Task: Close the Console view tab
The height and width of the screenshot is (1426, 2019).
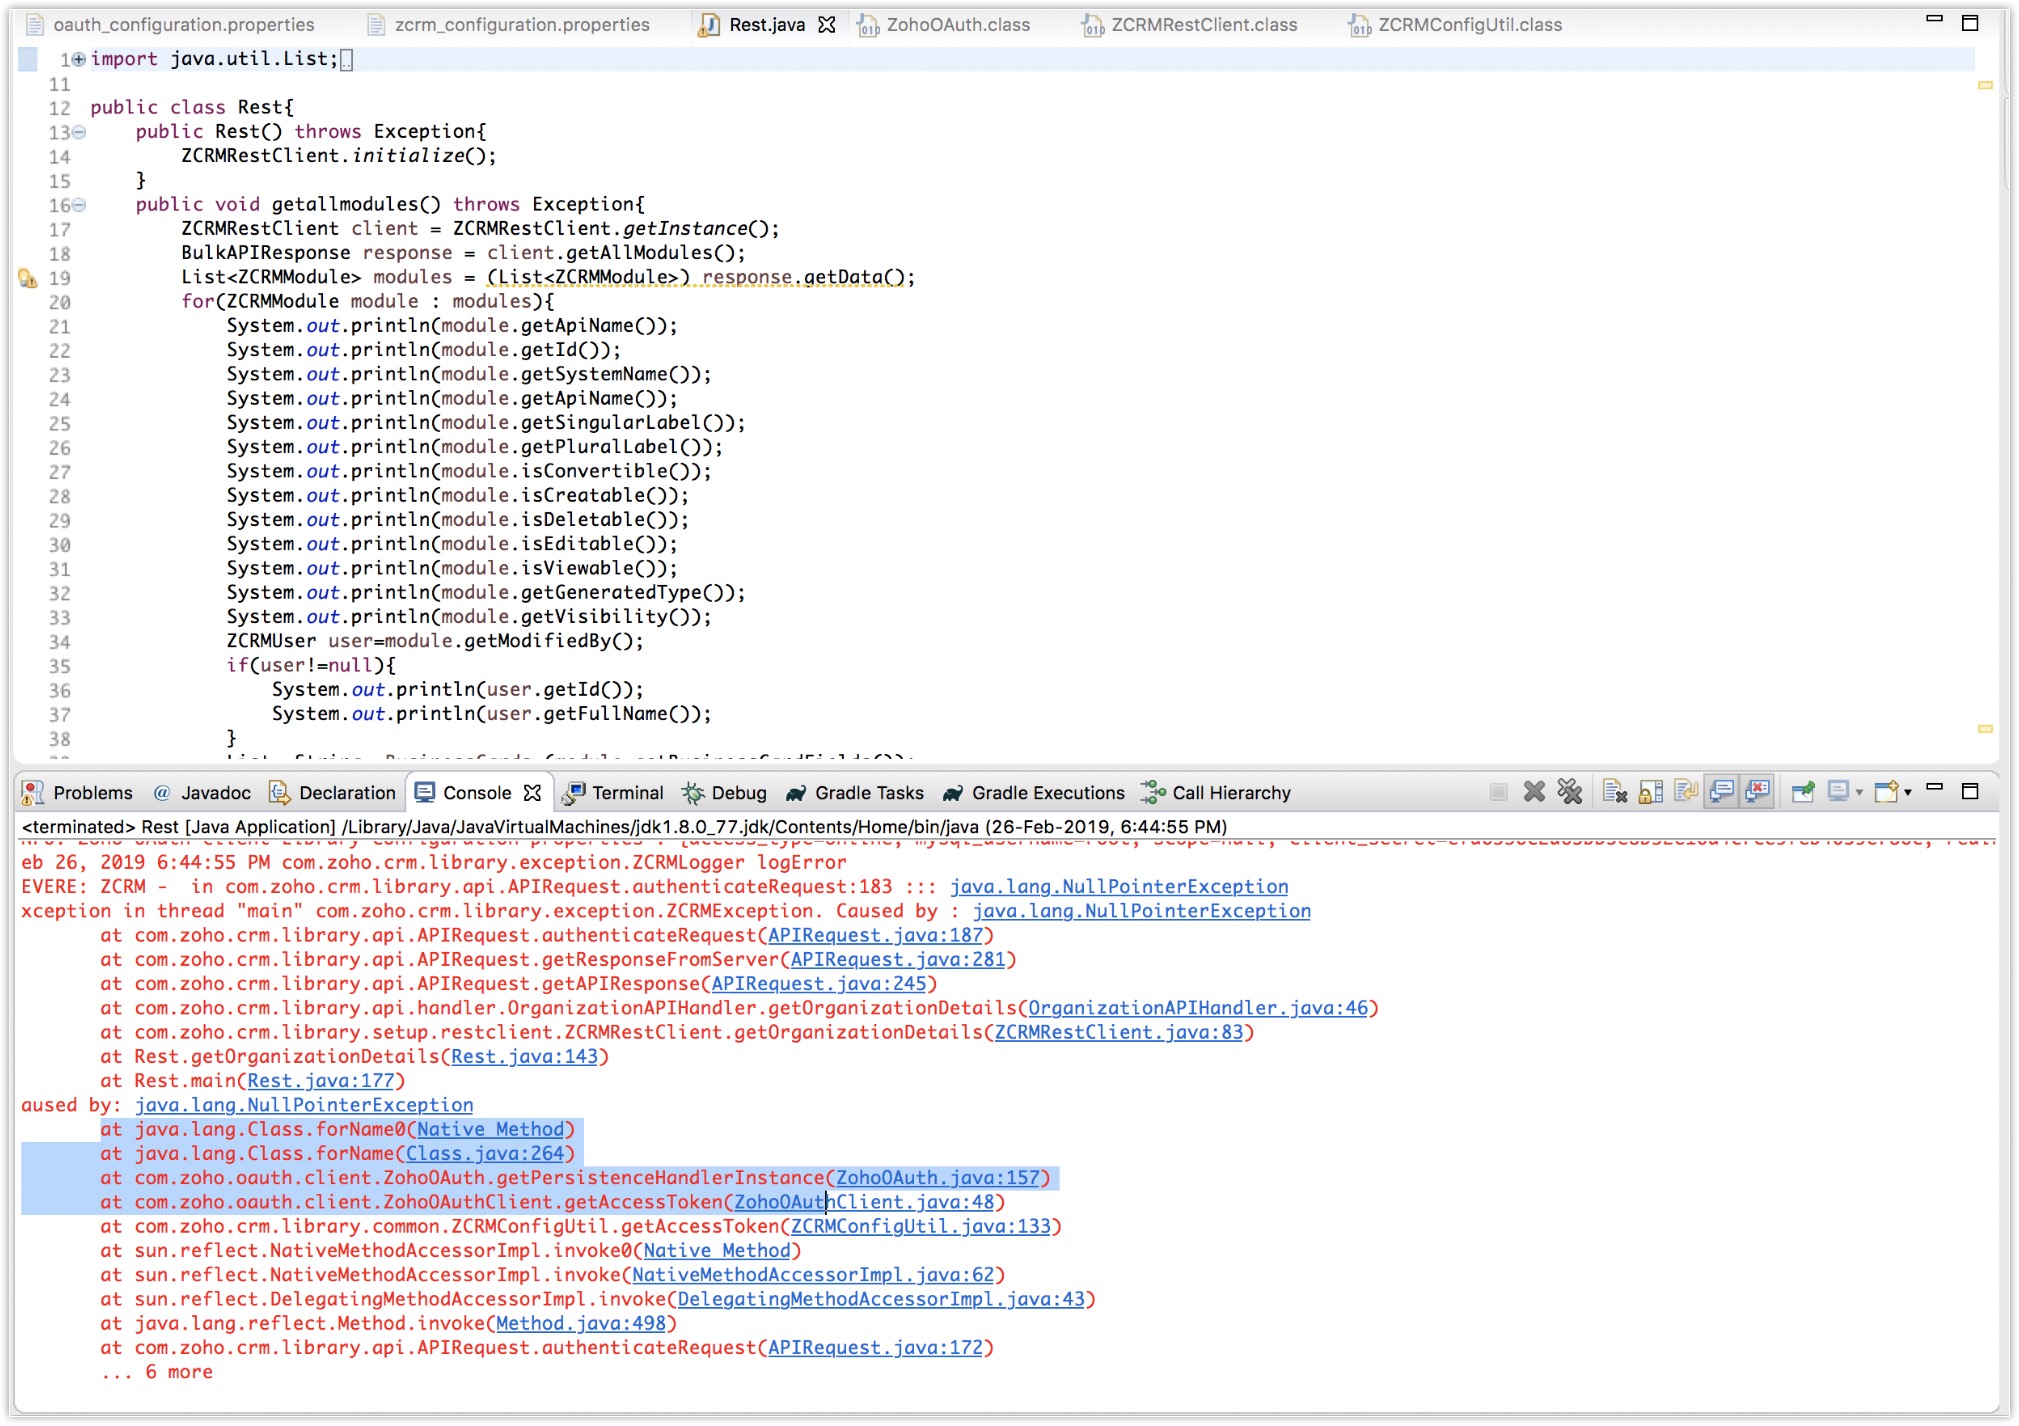Action: tap(533, 793)
